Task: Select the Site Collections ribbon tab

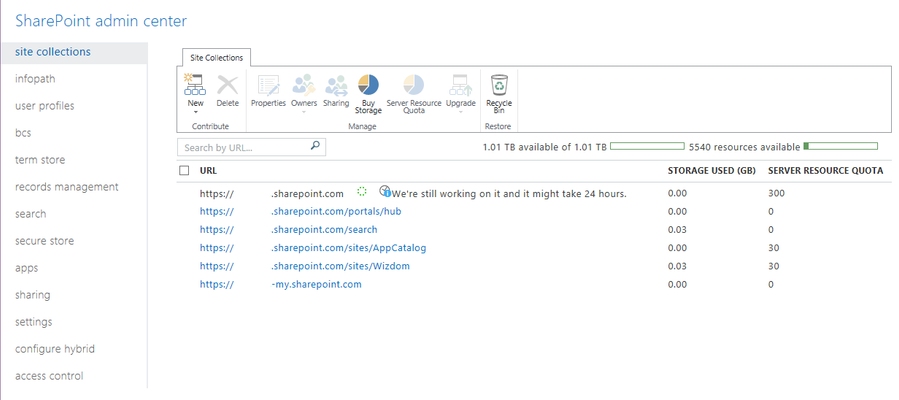Action: pyautogui.click(x=216, y=58)
